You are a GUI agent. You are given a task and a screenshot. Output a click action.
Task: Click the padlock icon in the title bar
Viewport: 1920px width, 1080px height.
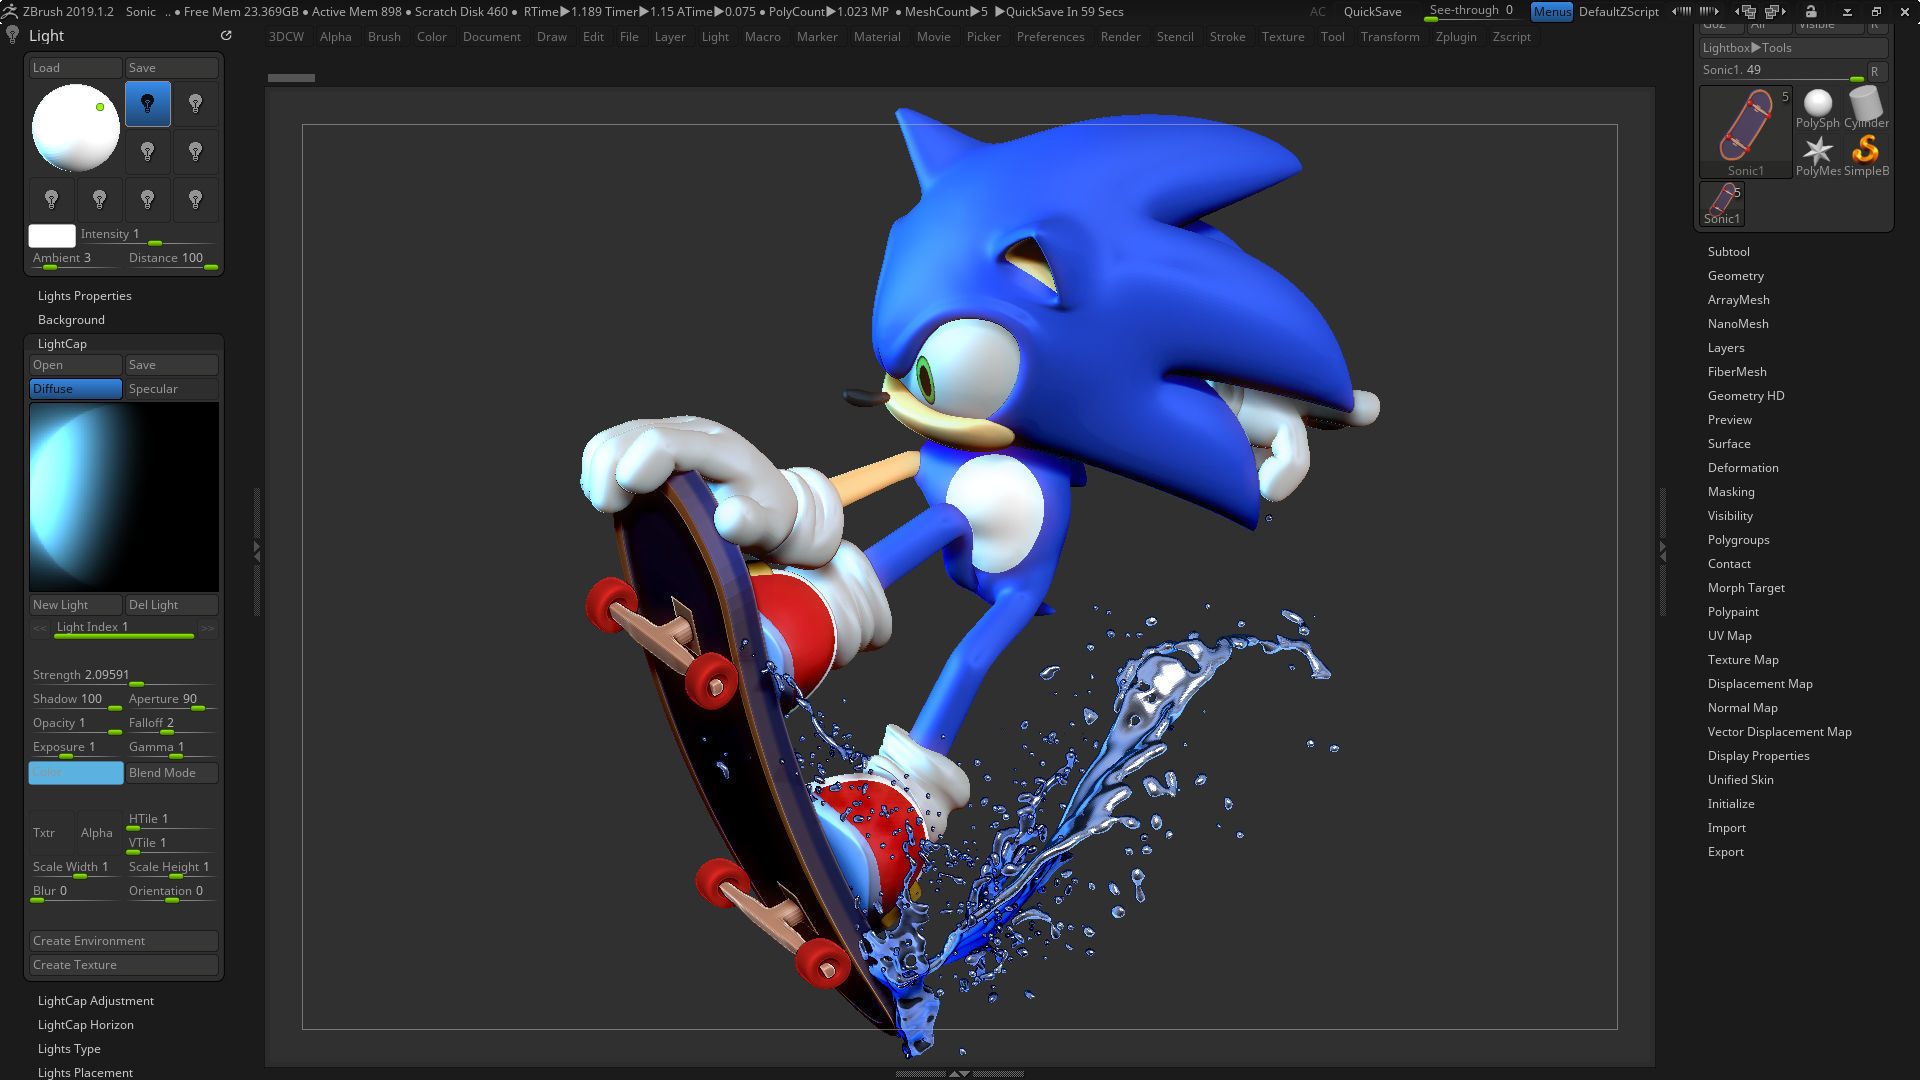point(1811,11)
